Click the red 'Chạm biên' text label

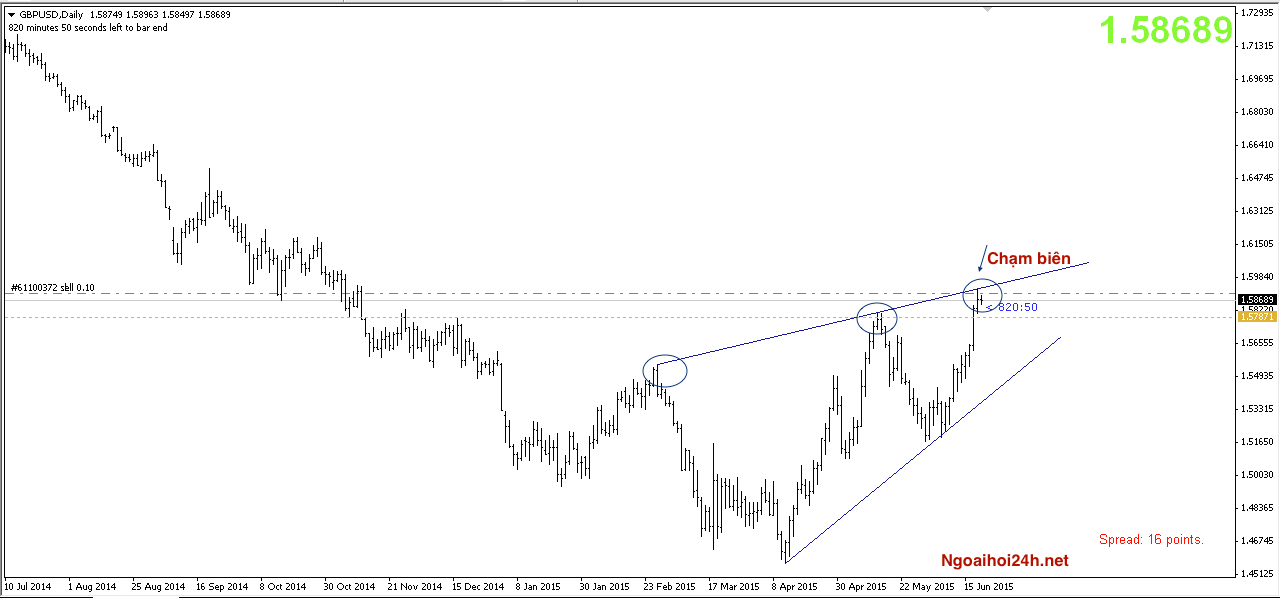(1029, 259)
